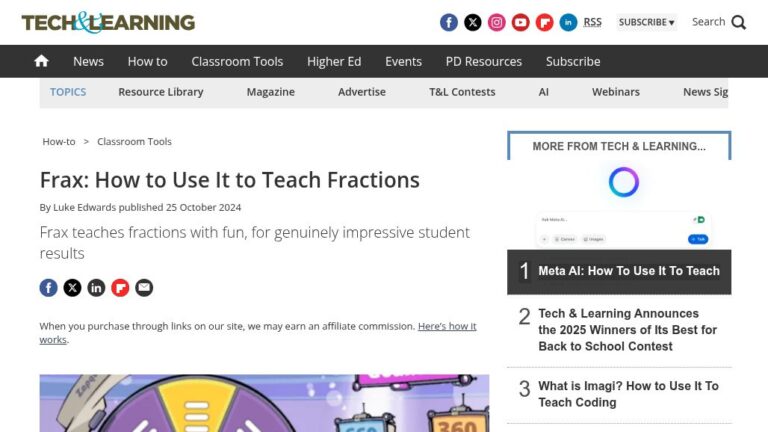
Task: Go to the home page icon
Action: point(41,61)
